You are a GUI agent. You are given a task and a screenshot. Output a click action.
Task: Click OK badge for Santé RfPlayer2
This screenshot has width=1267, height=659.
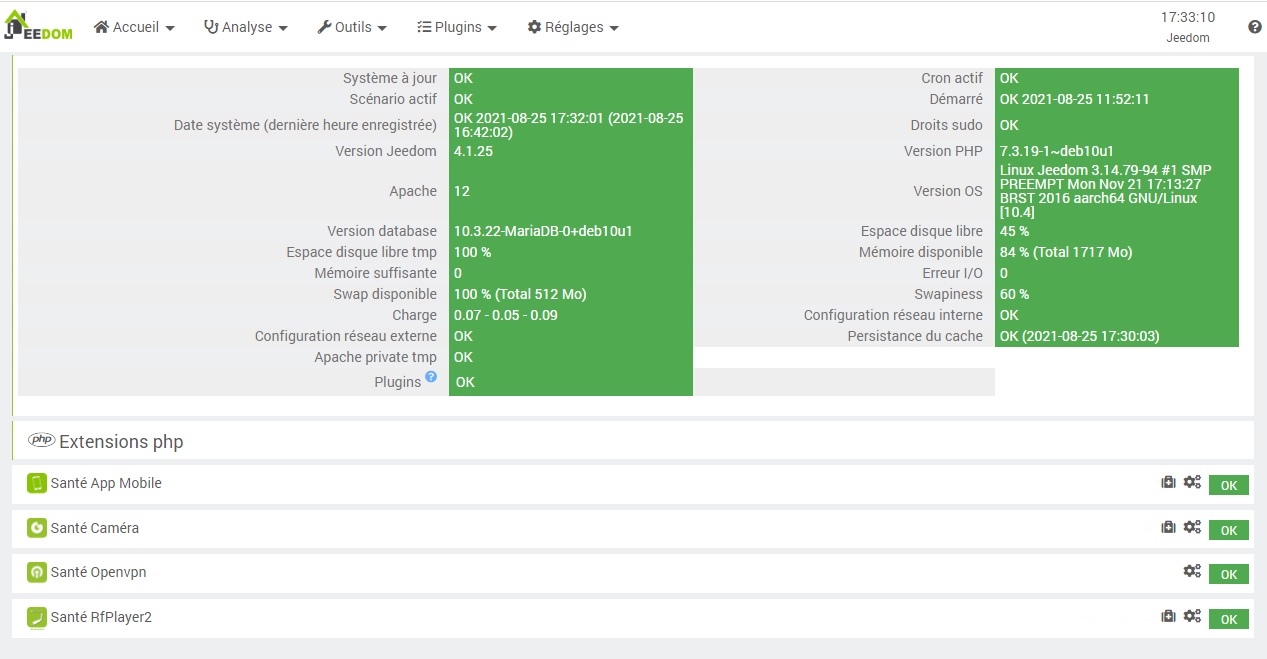1229,619
